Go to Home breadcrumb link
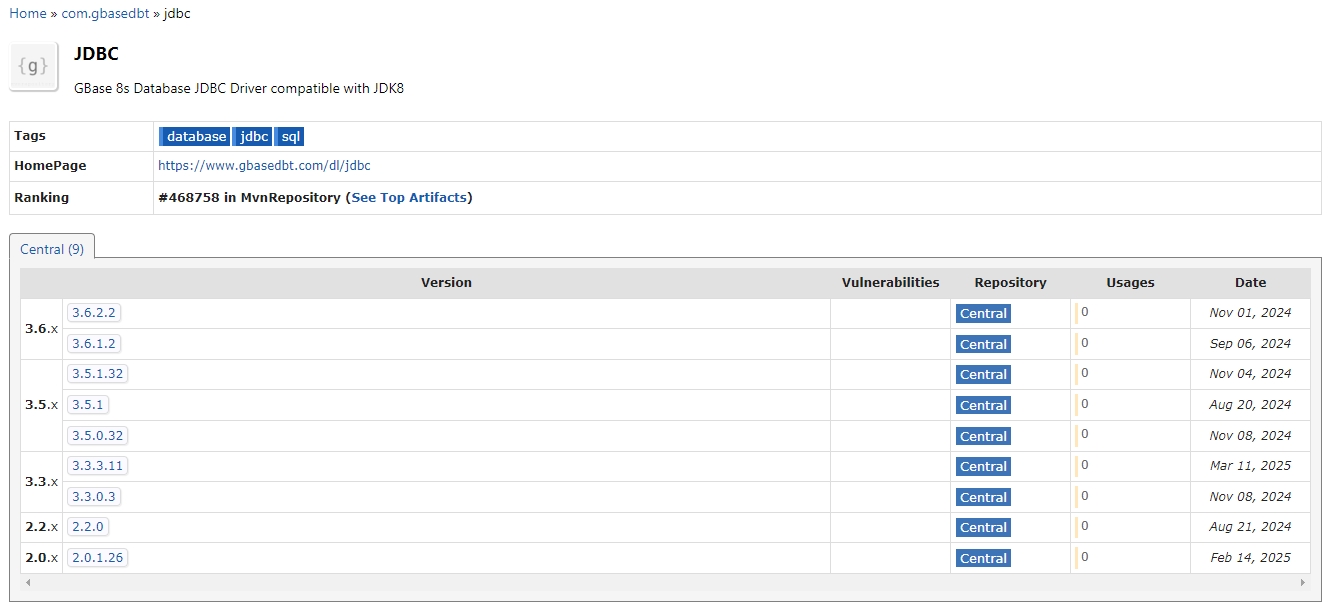 point(28,13)
